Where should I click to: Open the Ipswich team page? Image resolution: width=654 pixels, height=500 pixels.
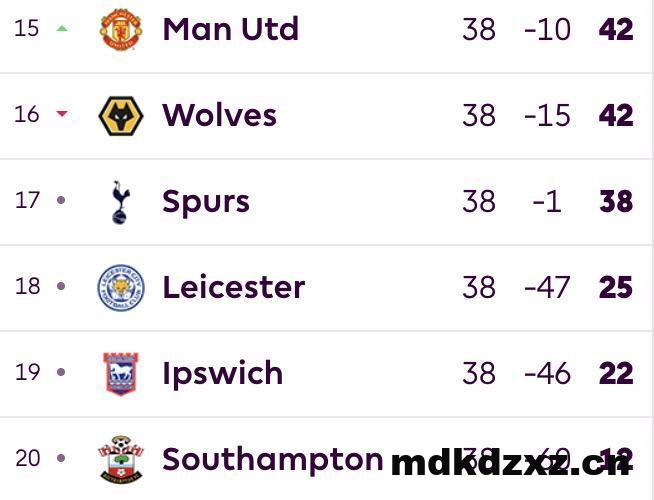click(x=222, y=374)
